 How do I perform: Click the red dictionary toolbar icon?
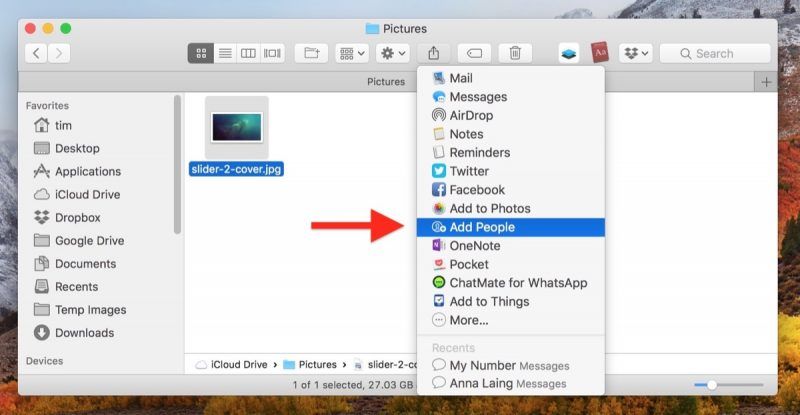tap(600, 53)
